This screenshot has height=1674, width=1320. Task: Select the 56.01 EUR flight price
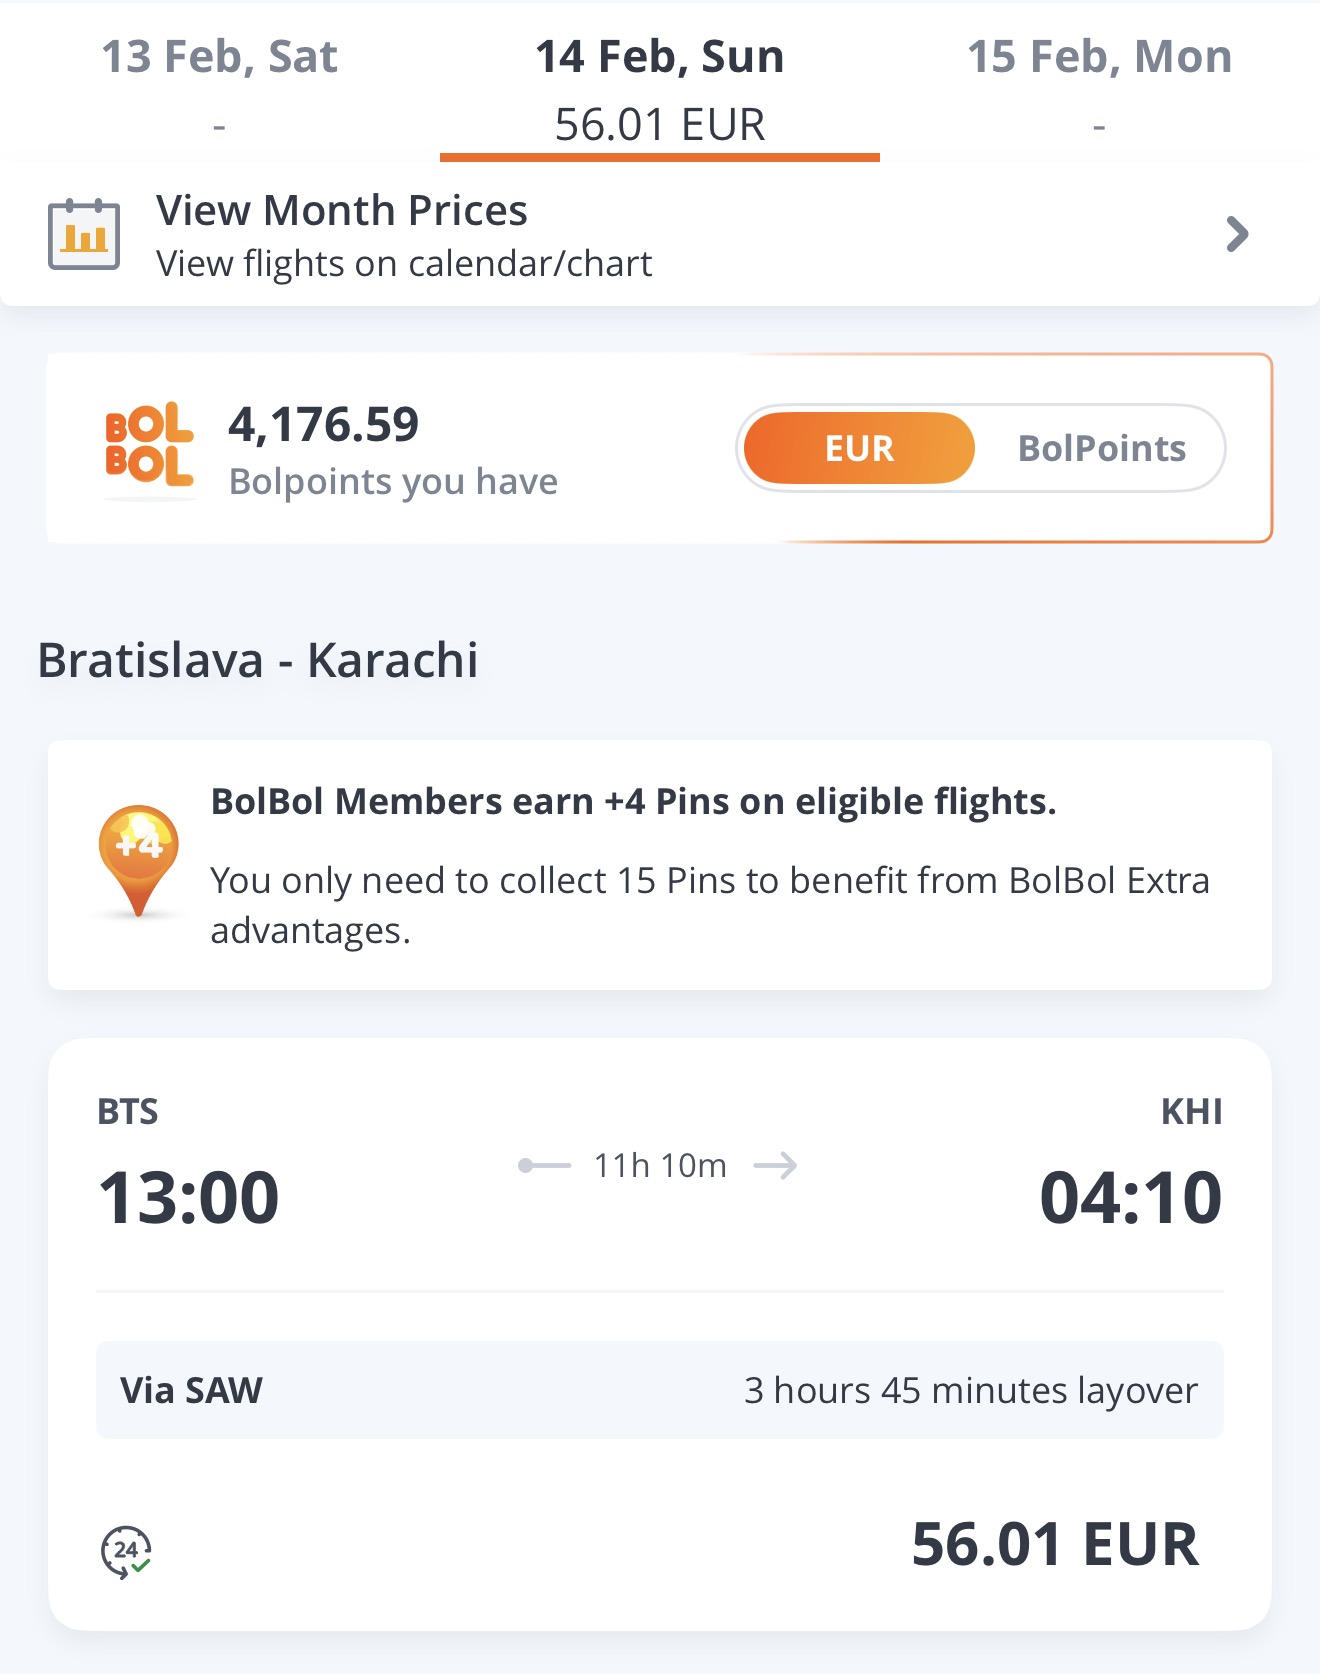(1055, 1544)
